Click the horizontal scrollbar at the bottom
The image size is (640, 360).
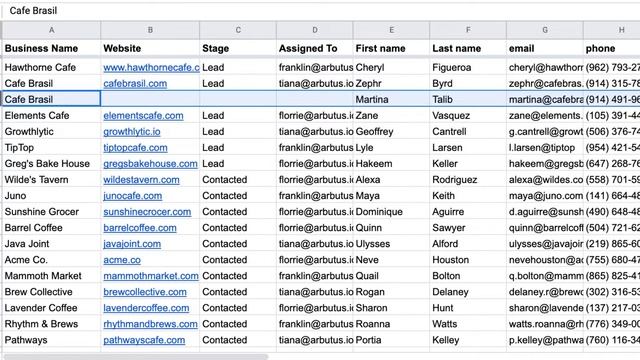pyautogui.click(x=136, y=357)
